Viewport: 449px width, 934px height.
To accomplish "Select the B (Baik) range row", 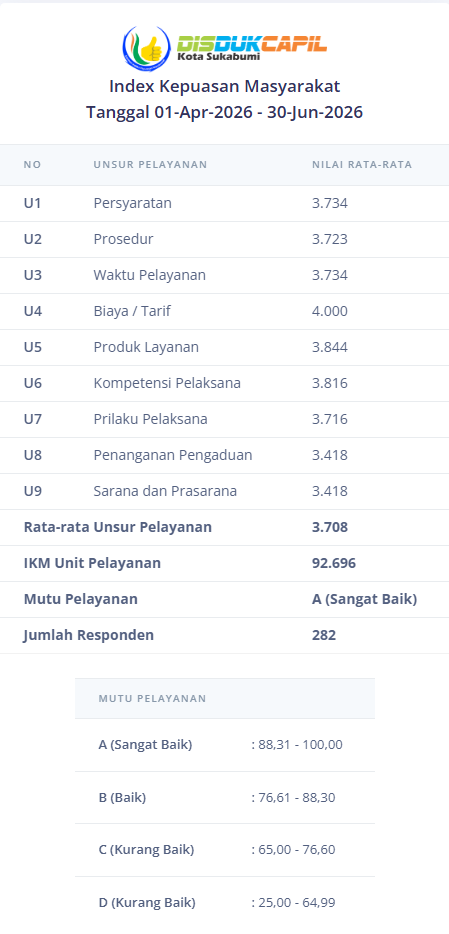I will [225, 798].
